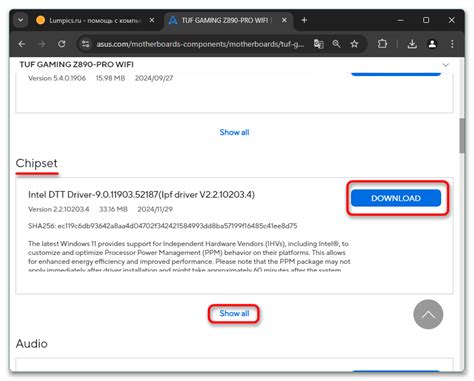This screenshot has width=474, height=381.
Task: Show browser downloads
Action: pos(412,44)
